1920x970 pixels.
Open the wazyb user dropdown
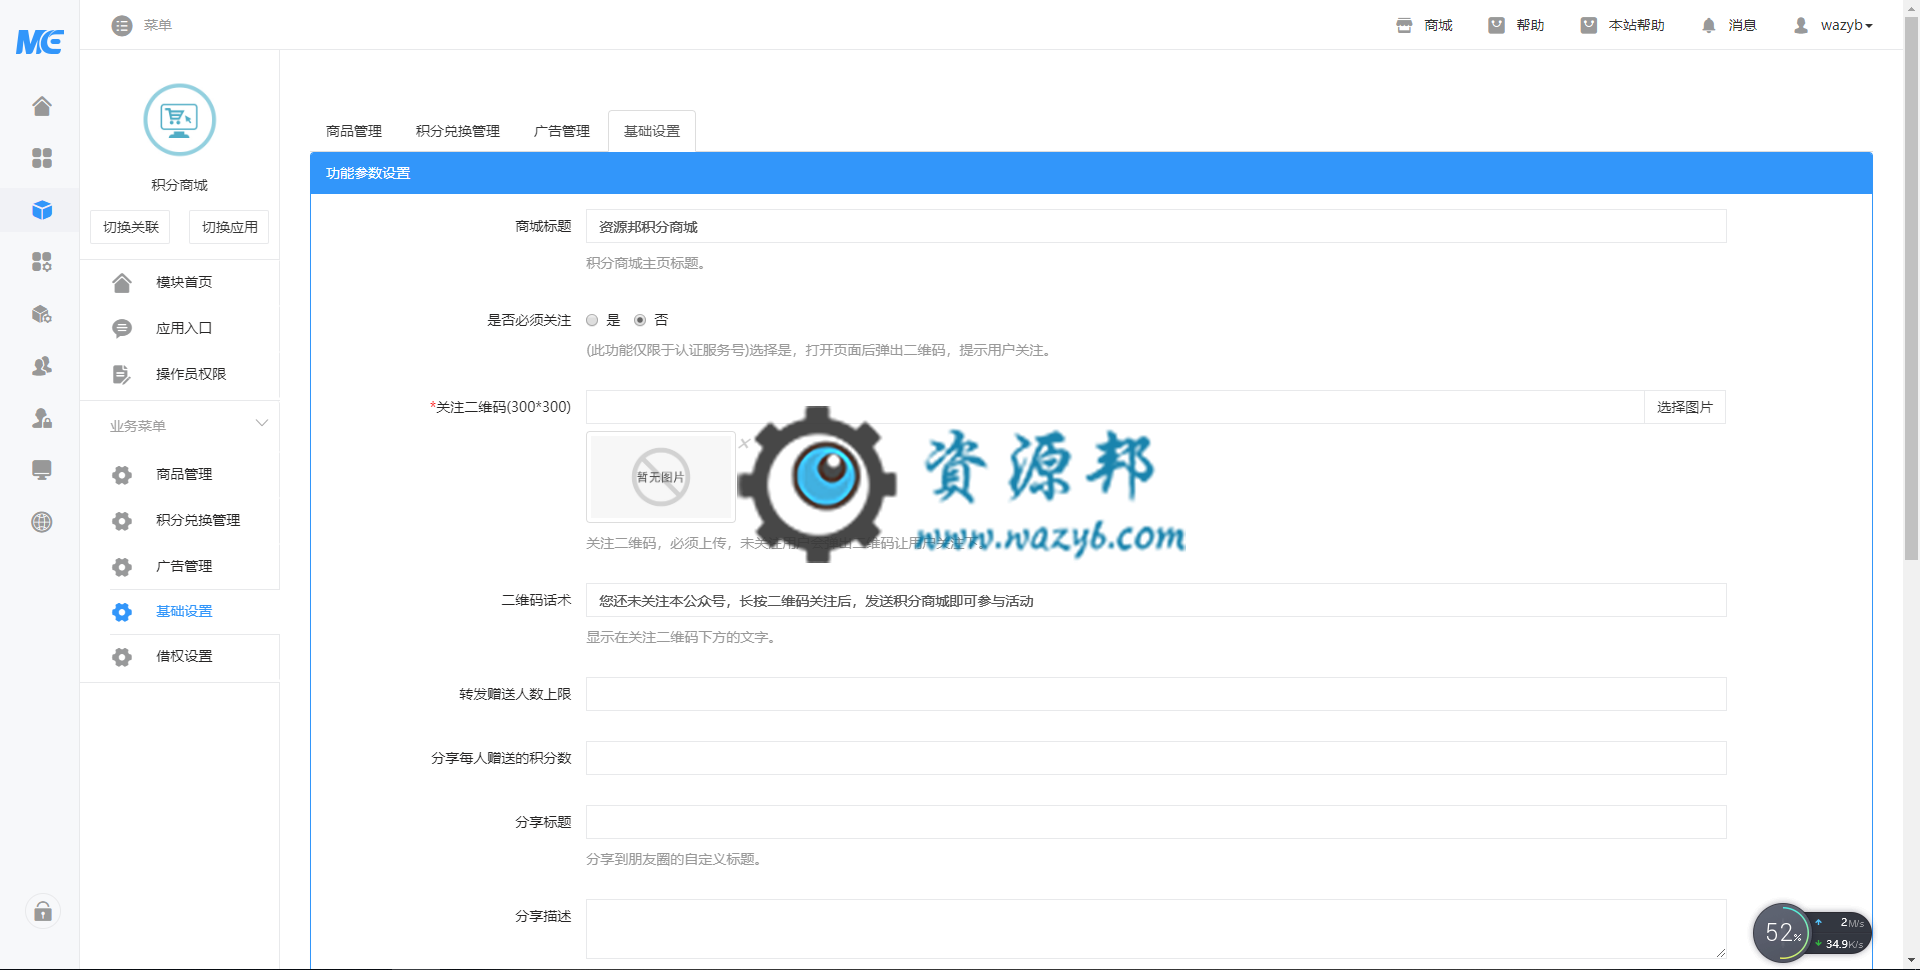click(x=1846, y=25)
